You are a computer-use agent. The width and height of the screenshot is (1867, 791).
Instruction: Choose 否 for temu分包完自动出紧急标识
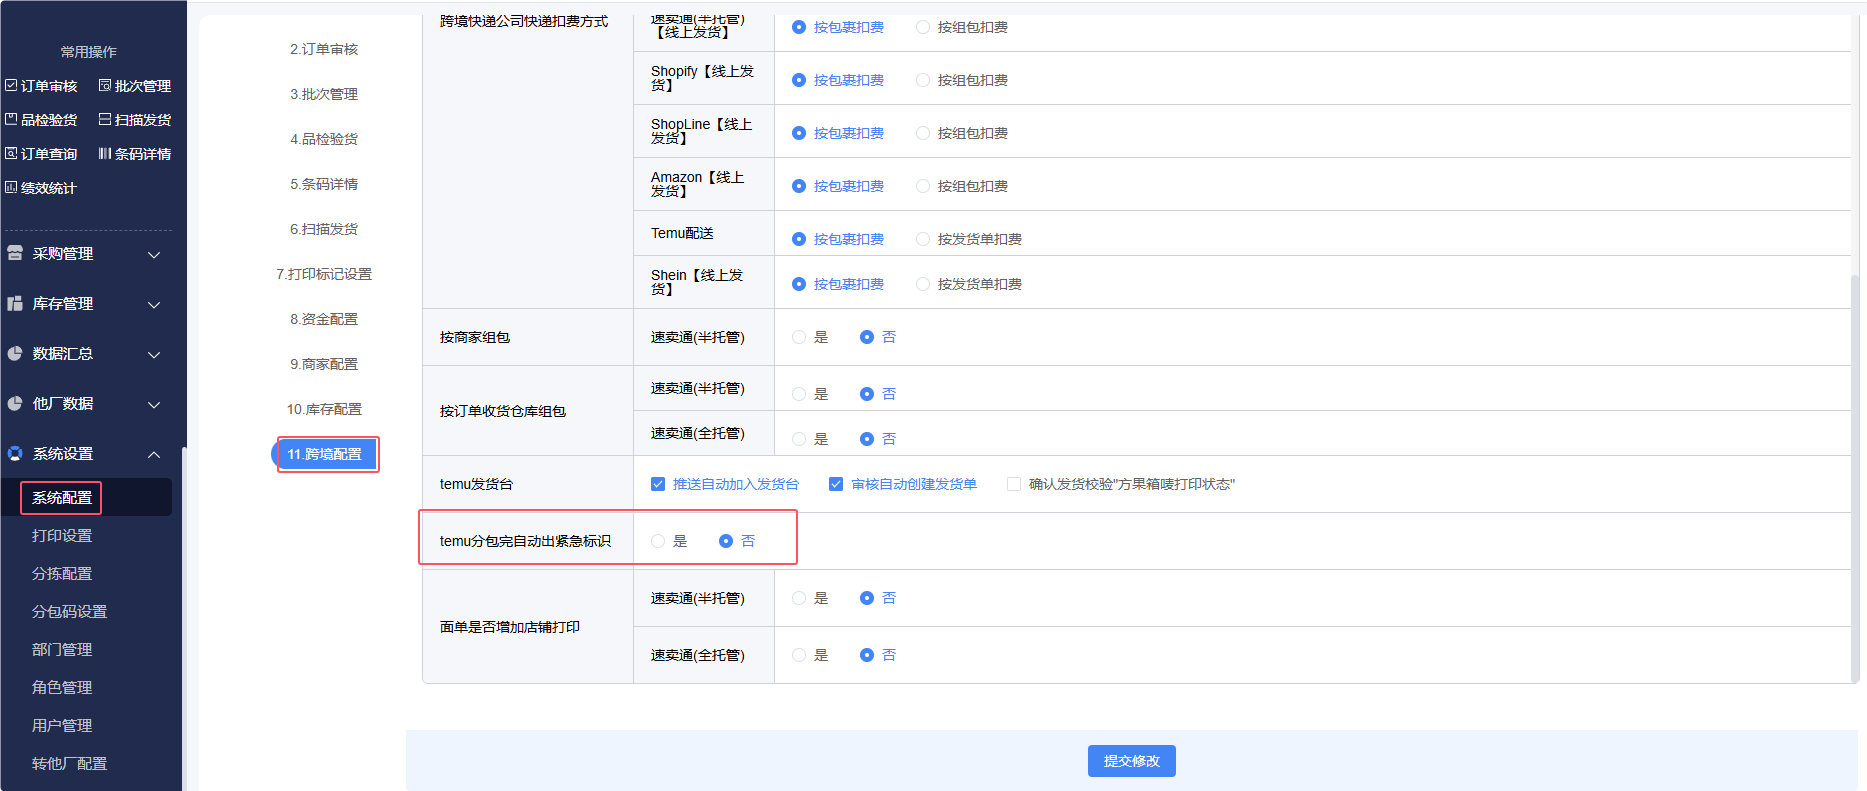pyautogui.click(x=726, y=541)
